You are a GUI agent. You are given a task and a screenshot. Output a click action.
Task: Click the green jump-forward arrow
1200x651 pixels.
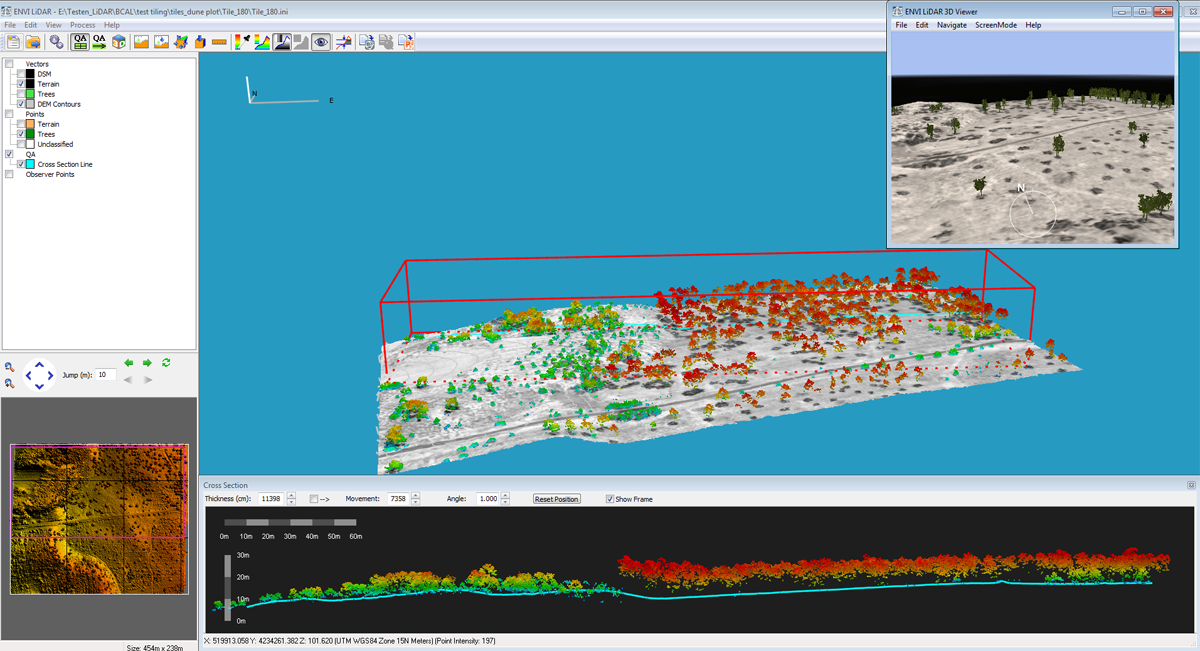147,363
